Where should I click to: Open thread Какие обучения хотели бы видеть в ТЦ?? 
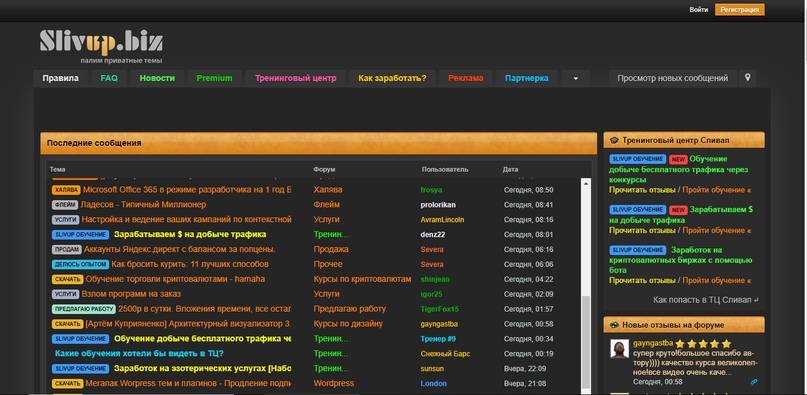(x=139, y=354)
